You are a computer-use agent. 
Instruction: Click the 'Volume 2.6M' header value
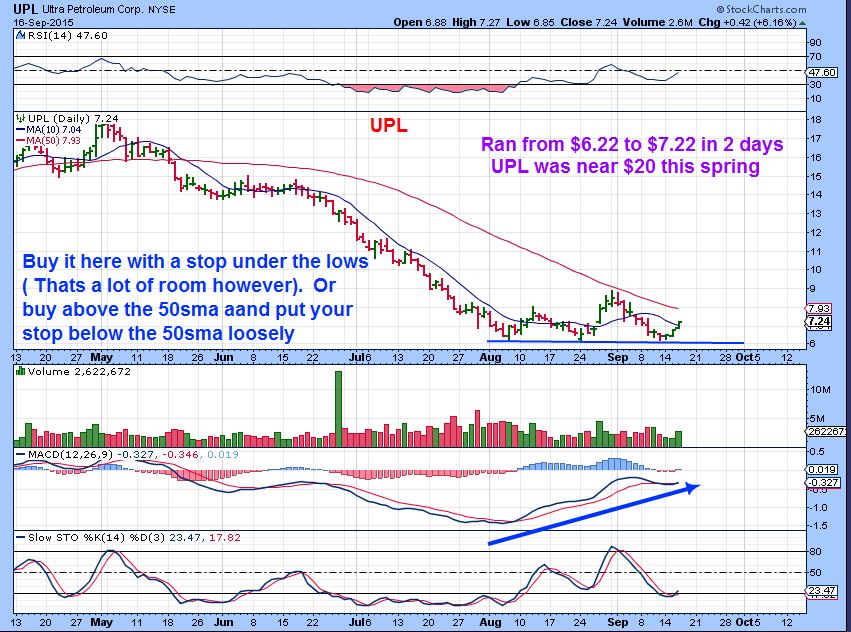coord(657,22)
